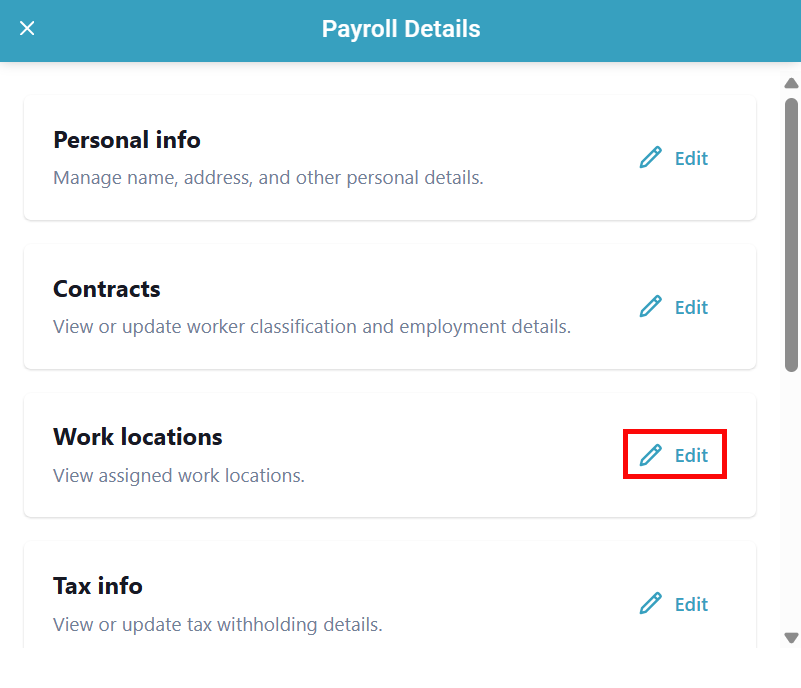This screenshot has height=688, width=801.
Task: Select the Work locations card heading
Action: point(138,437)
